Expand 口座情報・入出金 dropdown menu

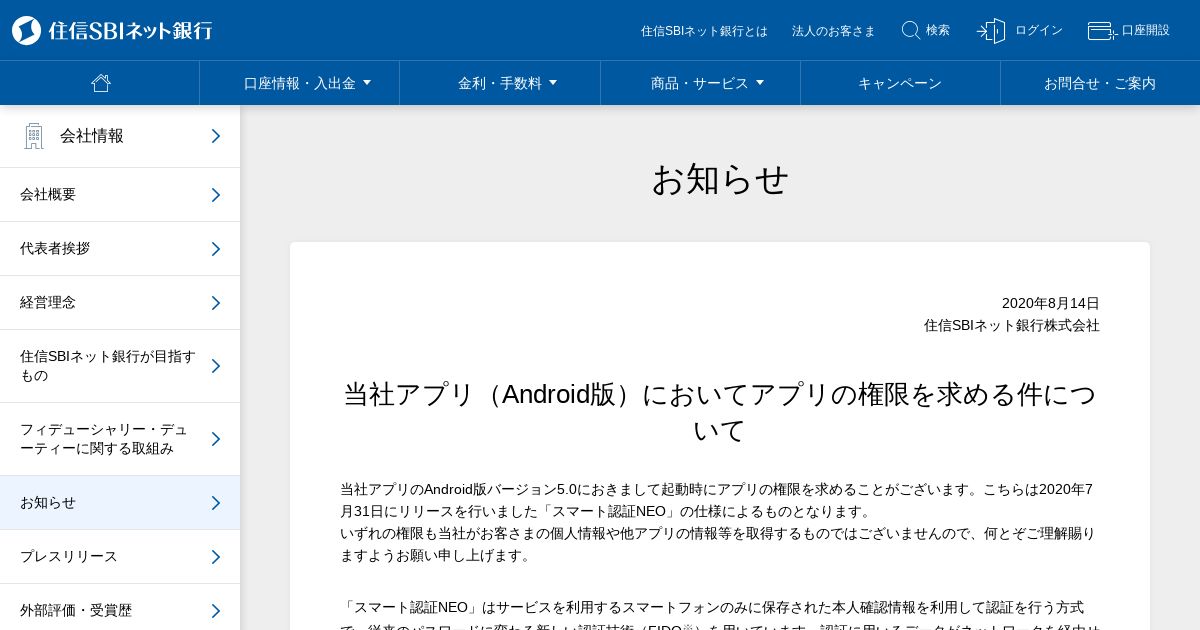pos(300,83)
